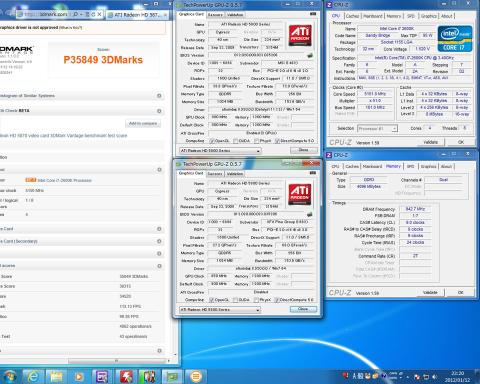The width and height of the screenshot is (480, 384).
Task: Expand the Card (Secondary) section
Action: [x=159, y=241]
